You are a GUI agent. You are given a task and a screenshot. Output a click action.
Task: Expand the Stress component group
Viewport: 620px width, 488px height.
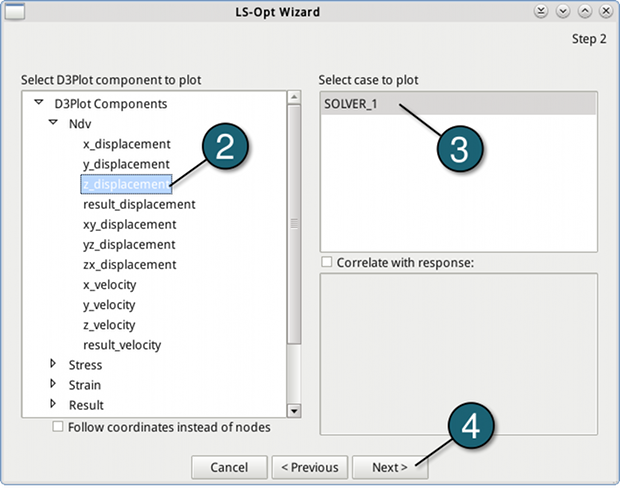pyautogui.click(x=53, y=364)
